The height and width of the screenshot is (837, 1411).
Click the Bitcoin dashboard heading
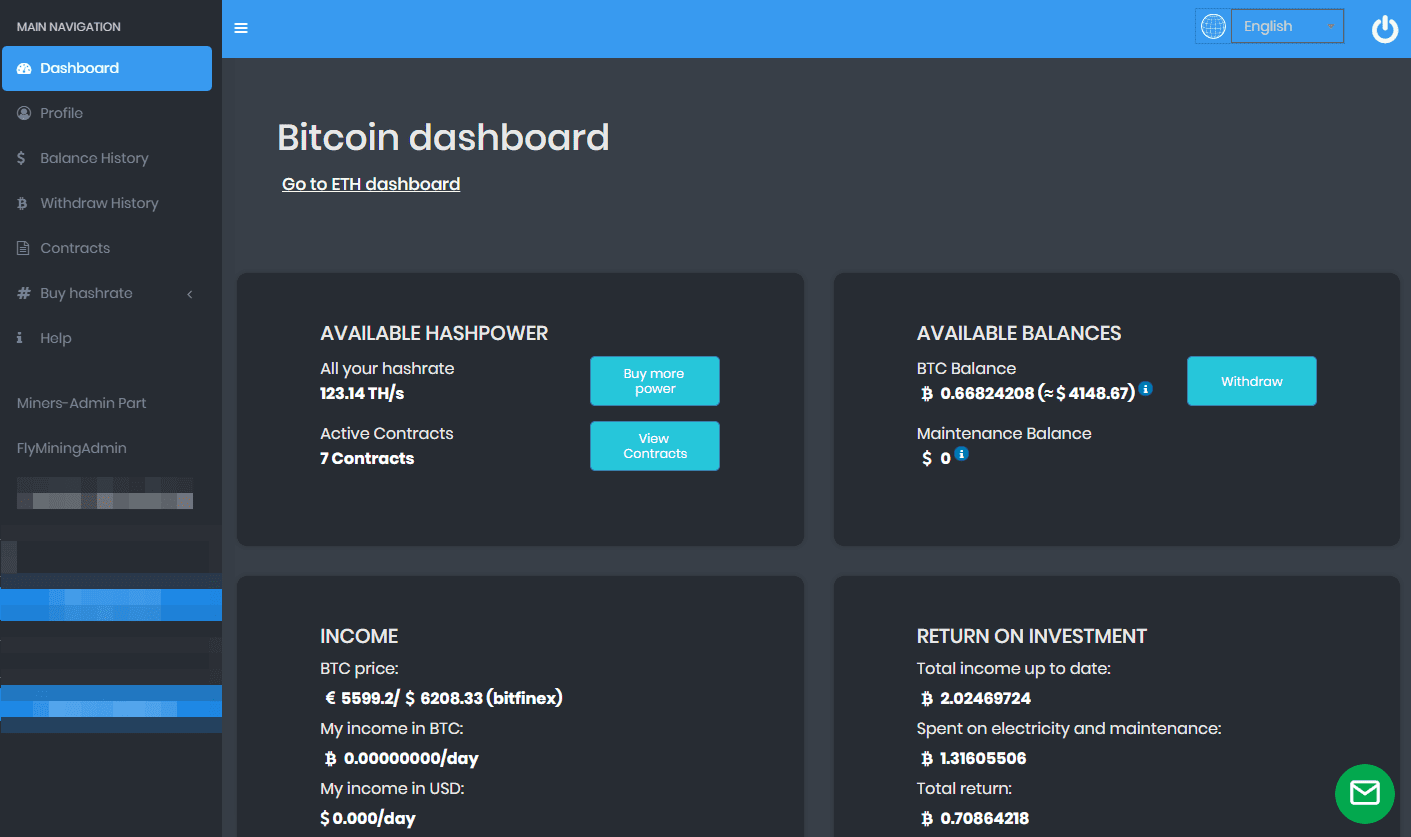coord(443,137)
